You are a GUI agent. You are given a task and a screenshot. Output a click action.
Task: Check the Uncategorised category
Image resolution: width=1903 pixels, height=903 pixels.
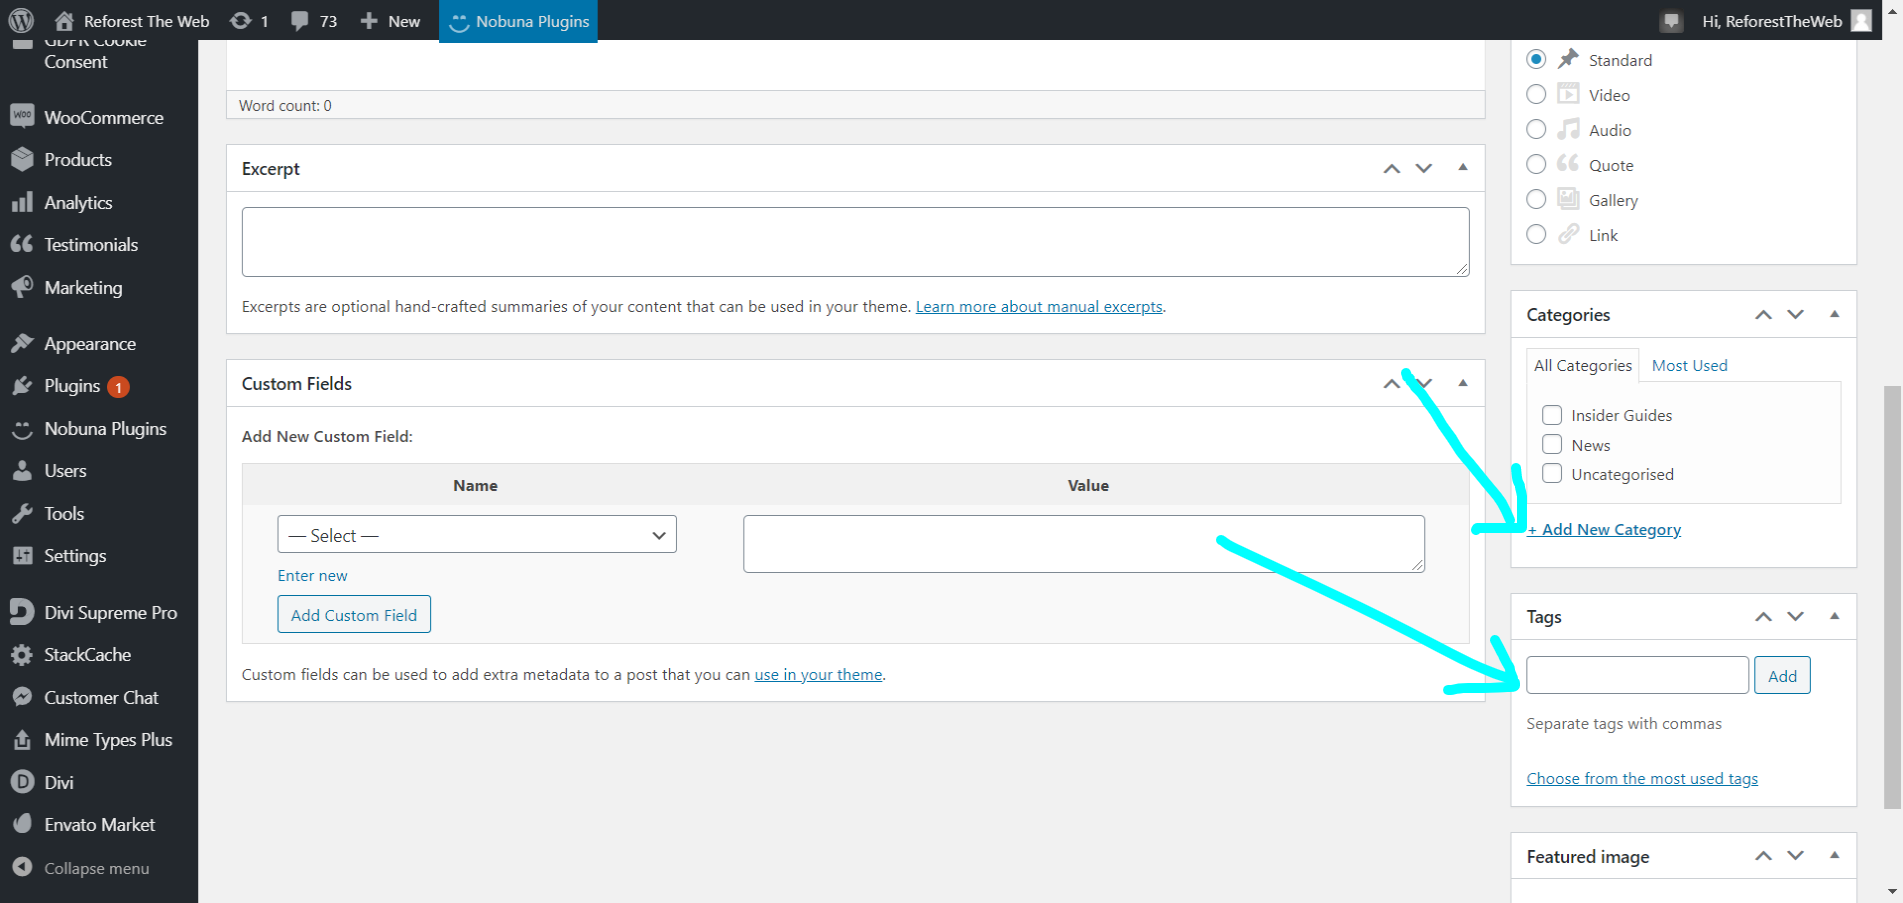[x=1552, y=473]
